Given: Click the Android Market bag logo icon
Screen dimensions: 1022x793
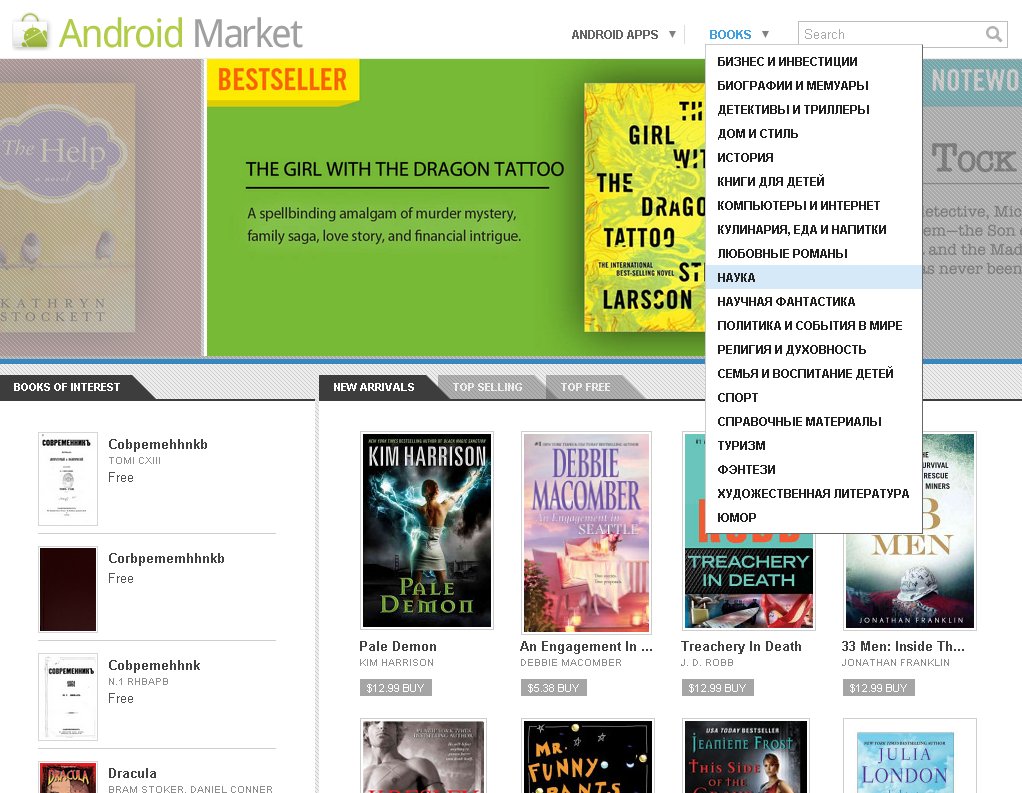Looking at the screenshot, I should [33, 32].
